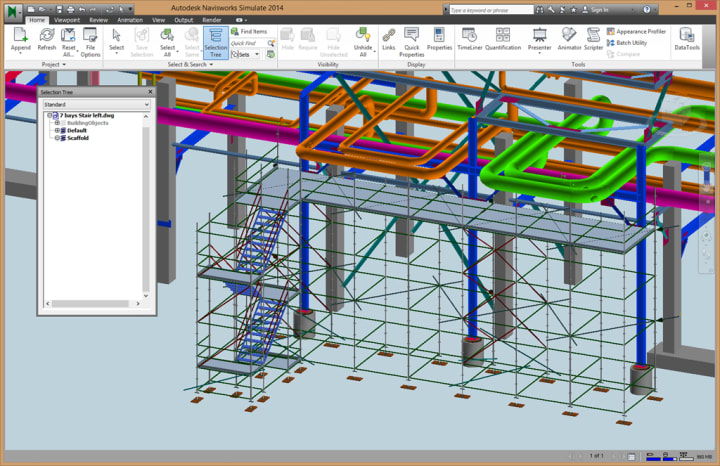Screen dimensions: 720x466
Task: Expand the Scaffold tree node
Action: [x=57, y=138]
